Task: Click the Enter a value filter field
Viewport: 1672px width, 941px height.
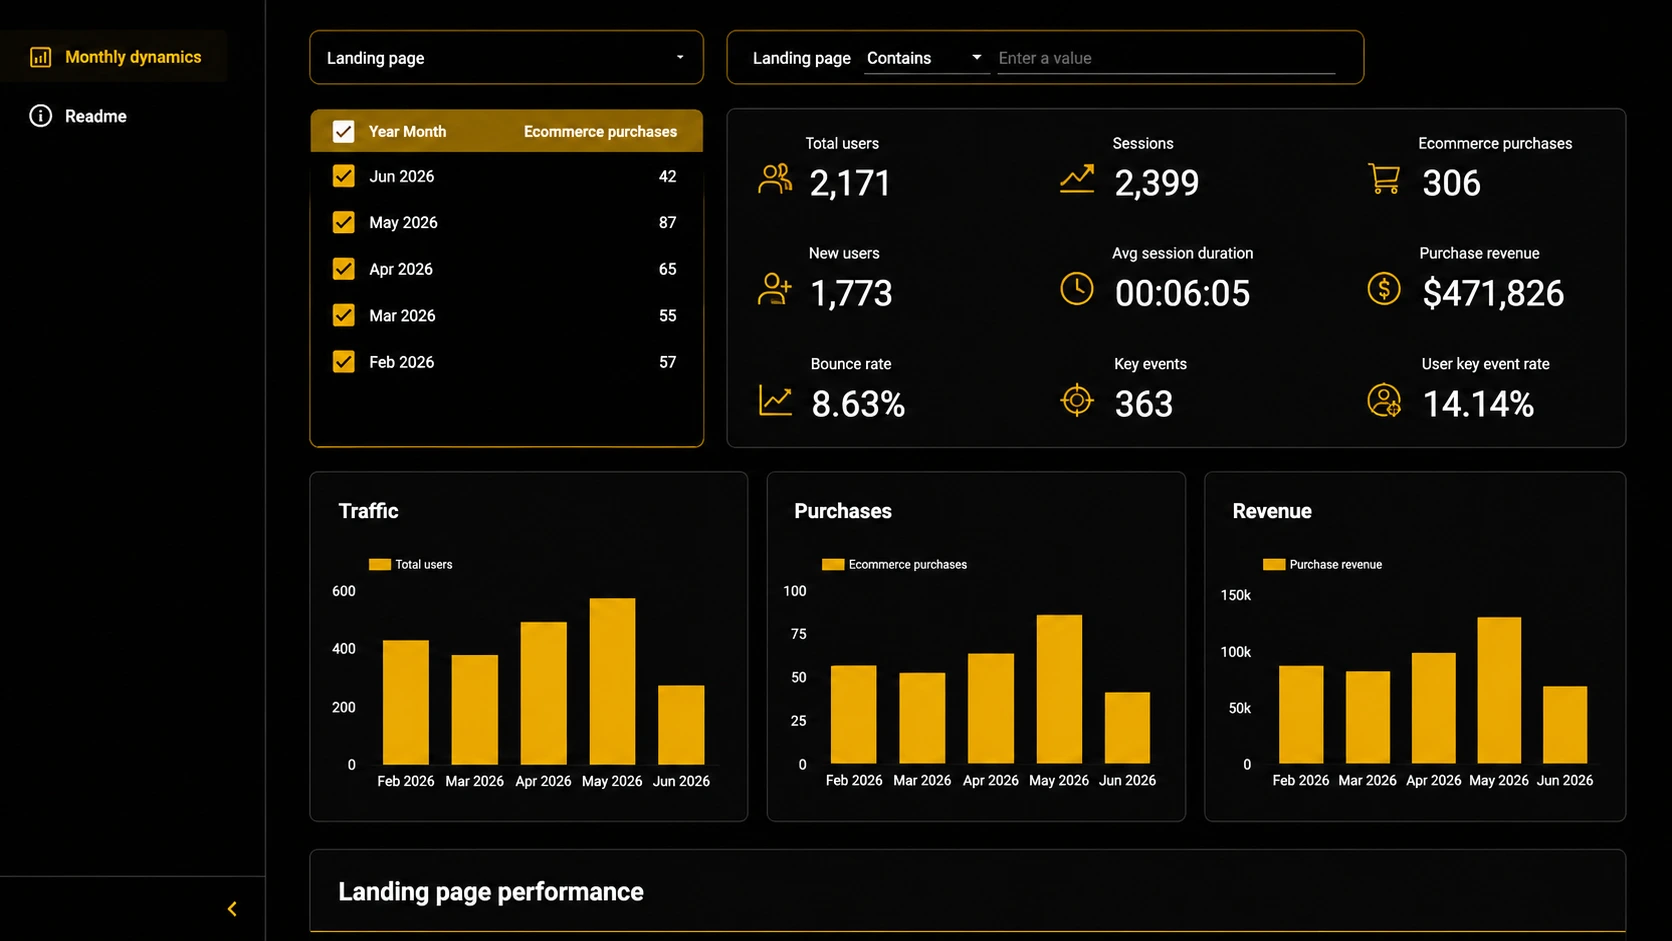Action: pyautogui.click(x=1166, y=58)
